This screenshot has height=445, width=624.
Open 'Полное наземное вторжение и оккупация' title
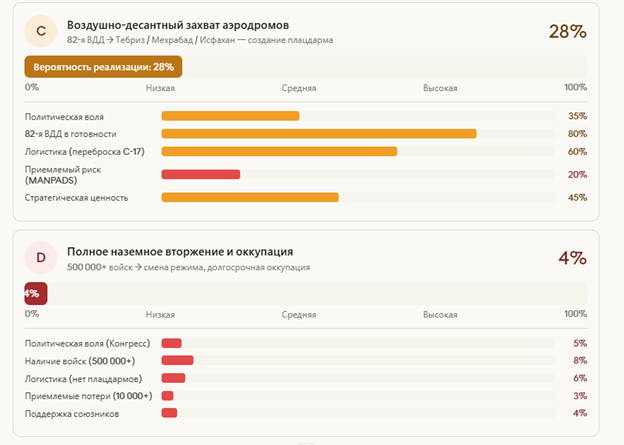[180, 252]
